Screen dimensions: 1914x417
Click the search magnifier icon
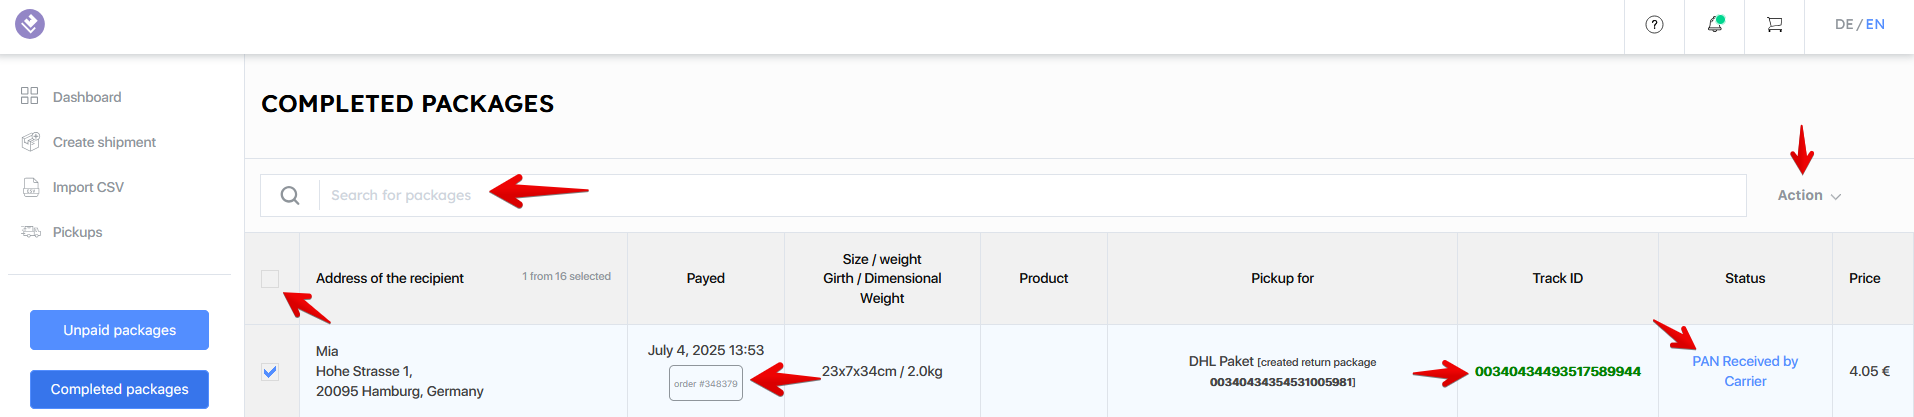coord(290,195)
